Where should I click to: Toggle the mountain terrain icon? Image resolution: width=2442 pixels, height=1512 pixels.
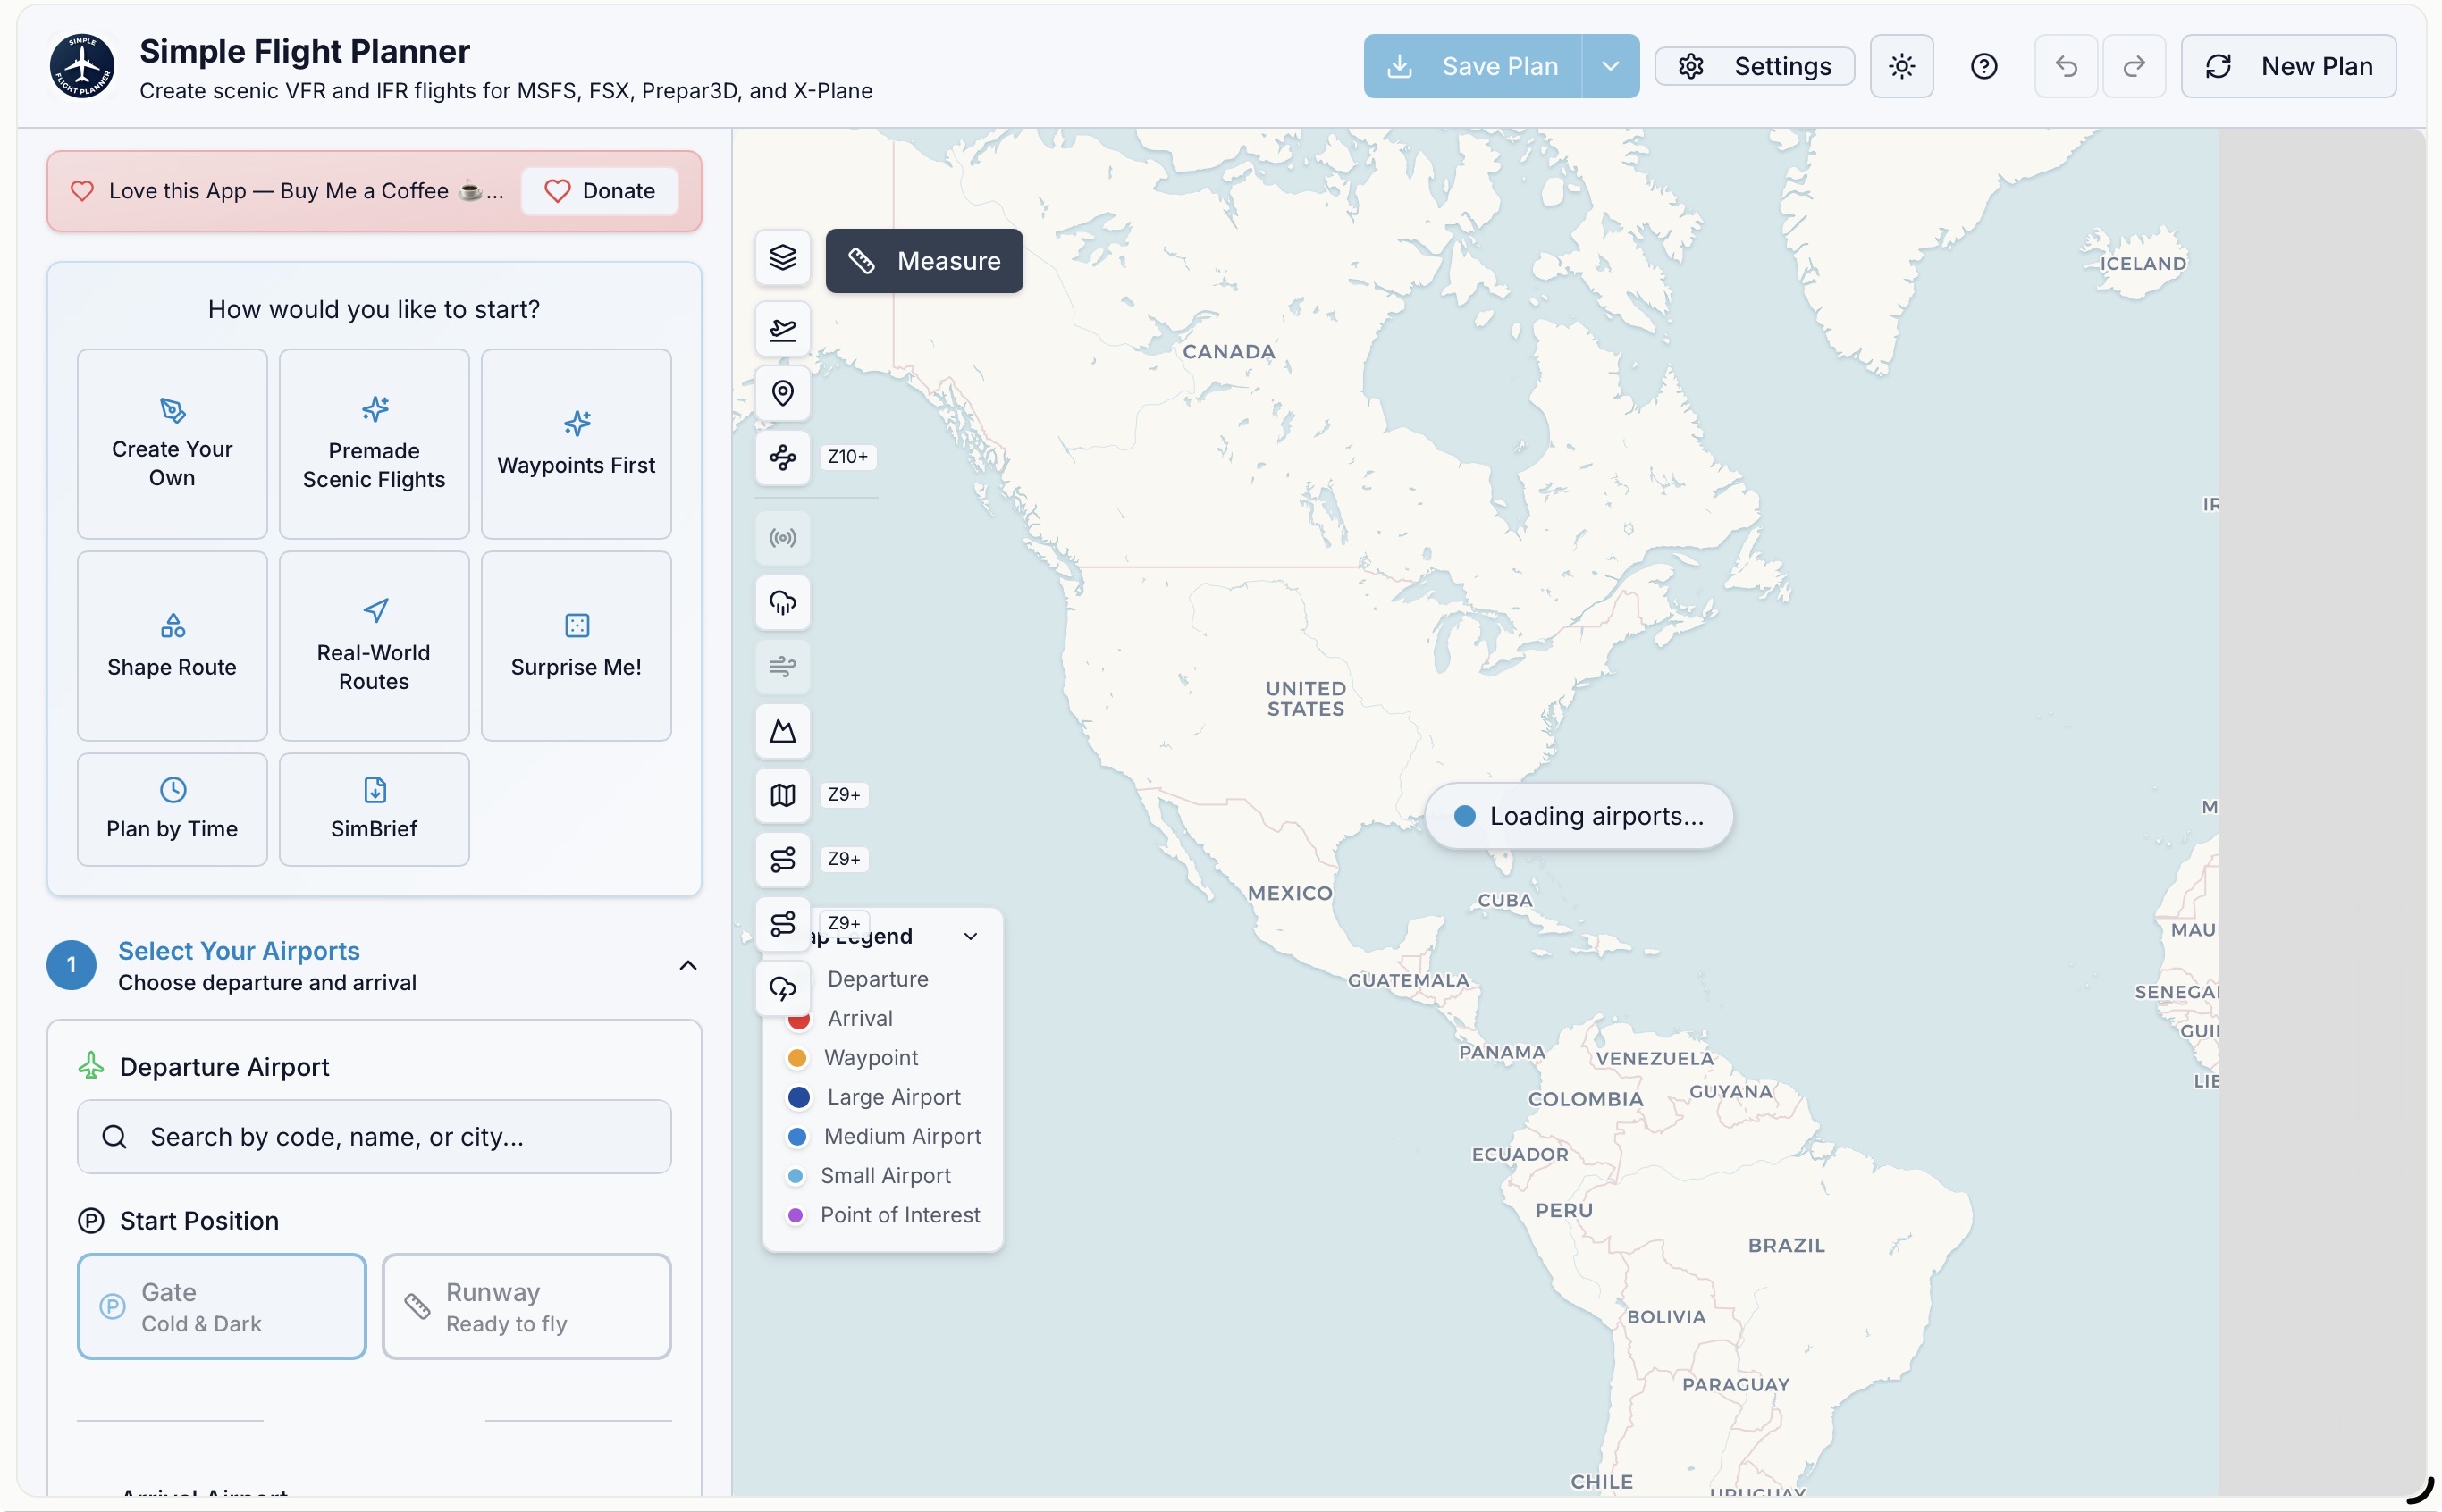(782, 731)
